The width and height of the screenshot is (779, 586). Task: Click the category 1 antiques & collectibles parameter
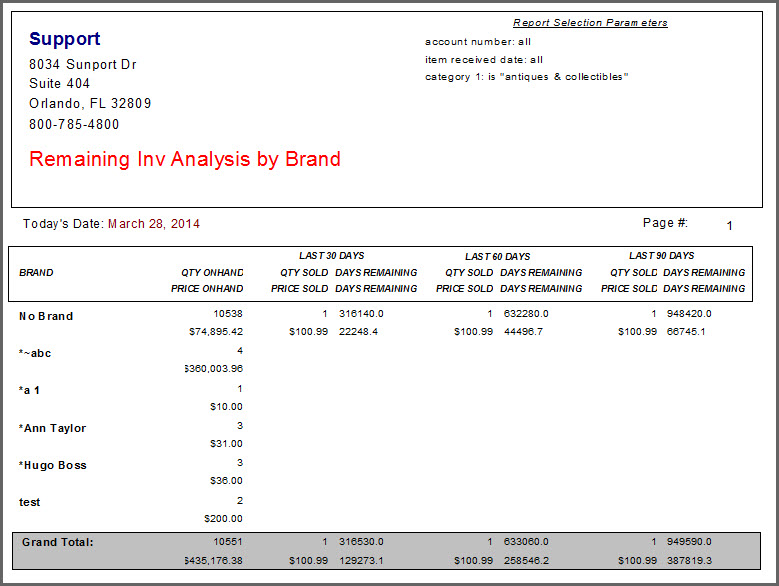[x=527, y=77]
